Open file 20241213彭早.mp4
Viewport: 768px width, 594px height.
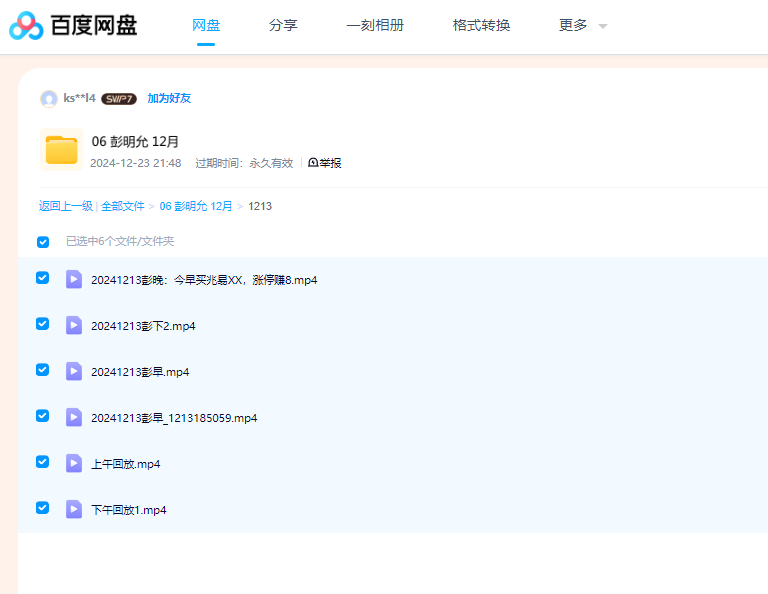pyautogui.click(x=140, y=372)
